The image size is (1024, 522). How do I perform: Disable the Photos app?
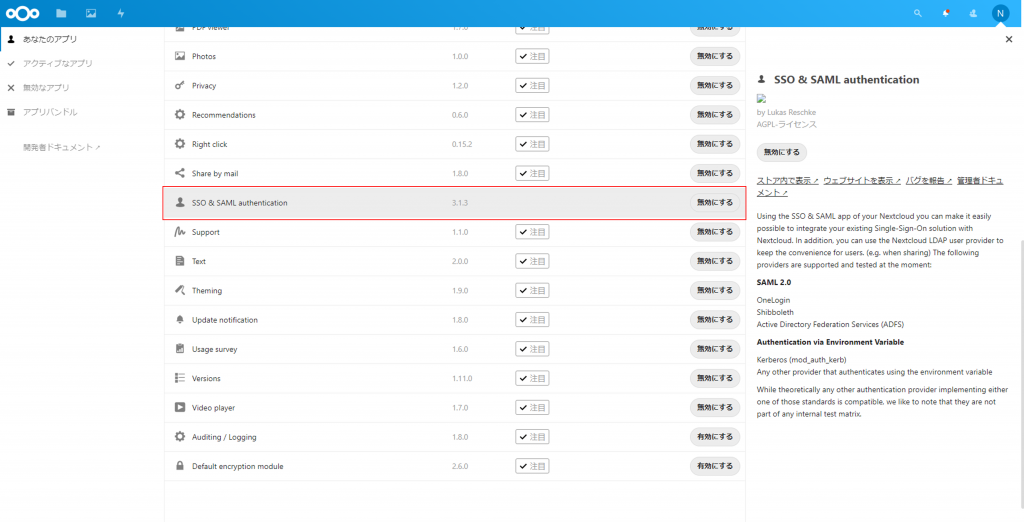715,56
